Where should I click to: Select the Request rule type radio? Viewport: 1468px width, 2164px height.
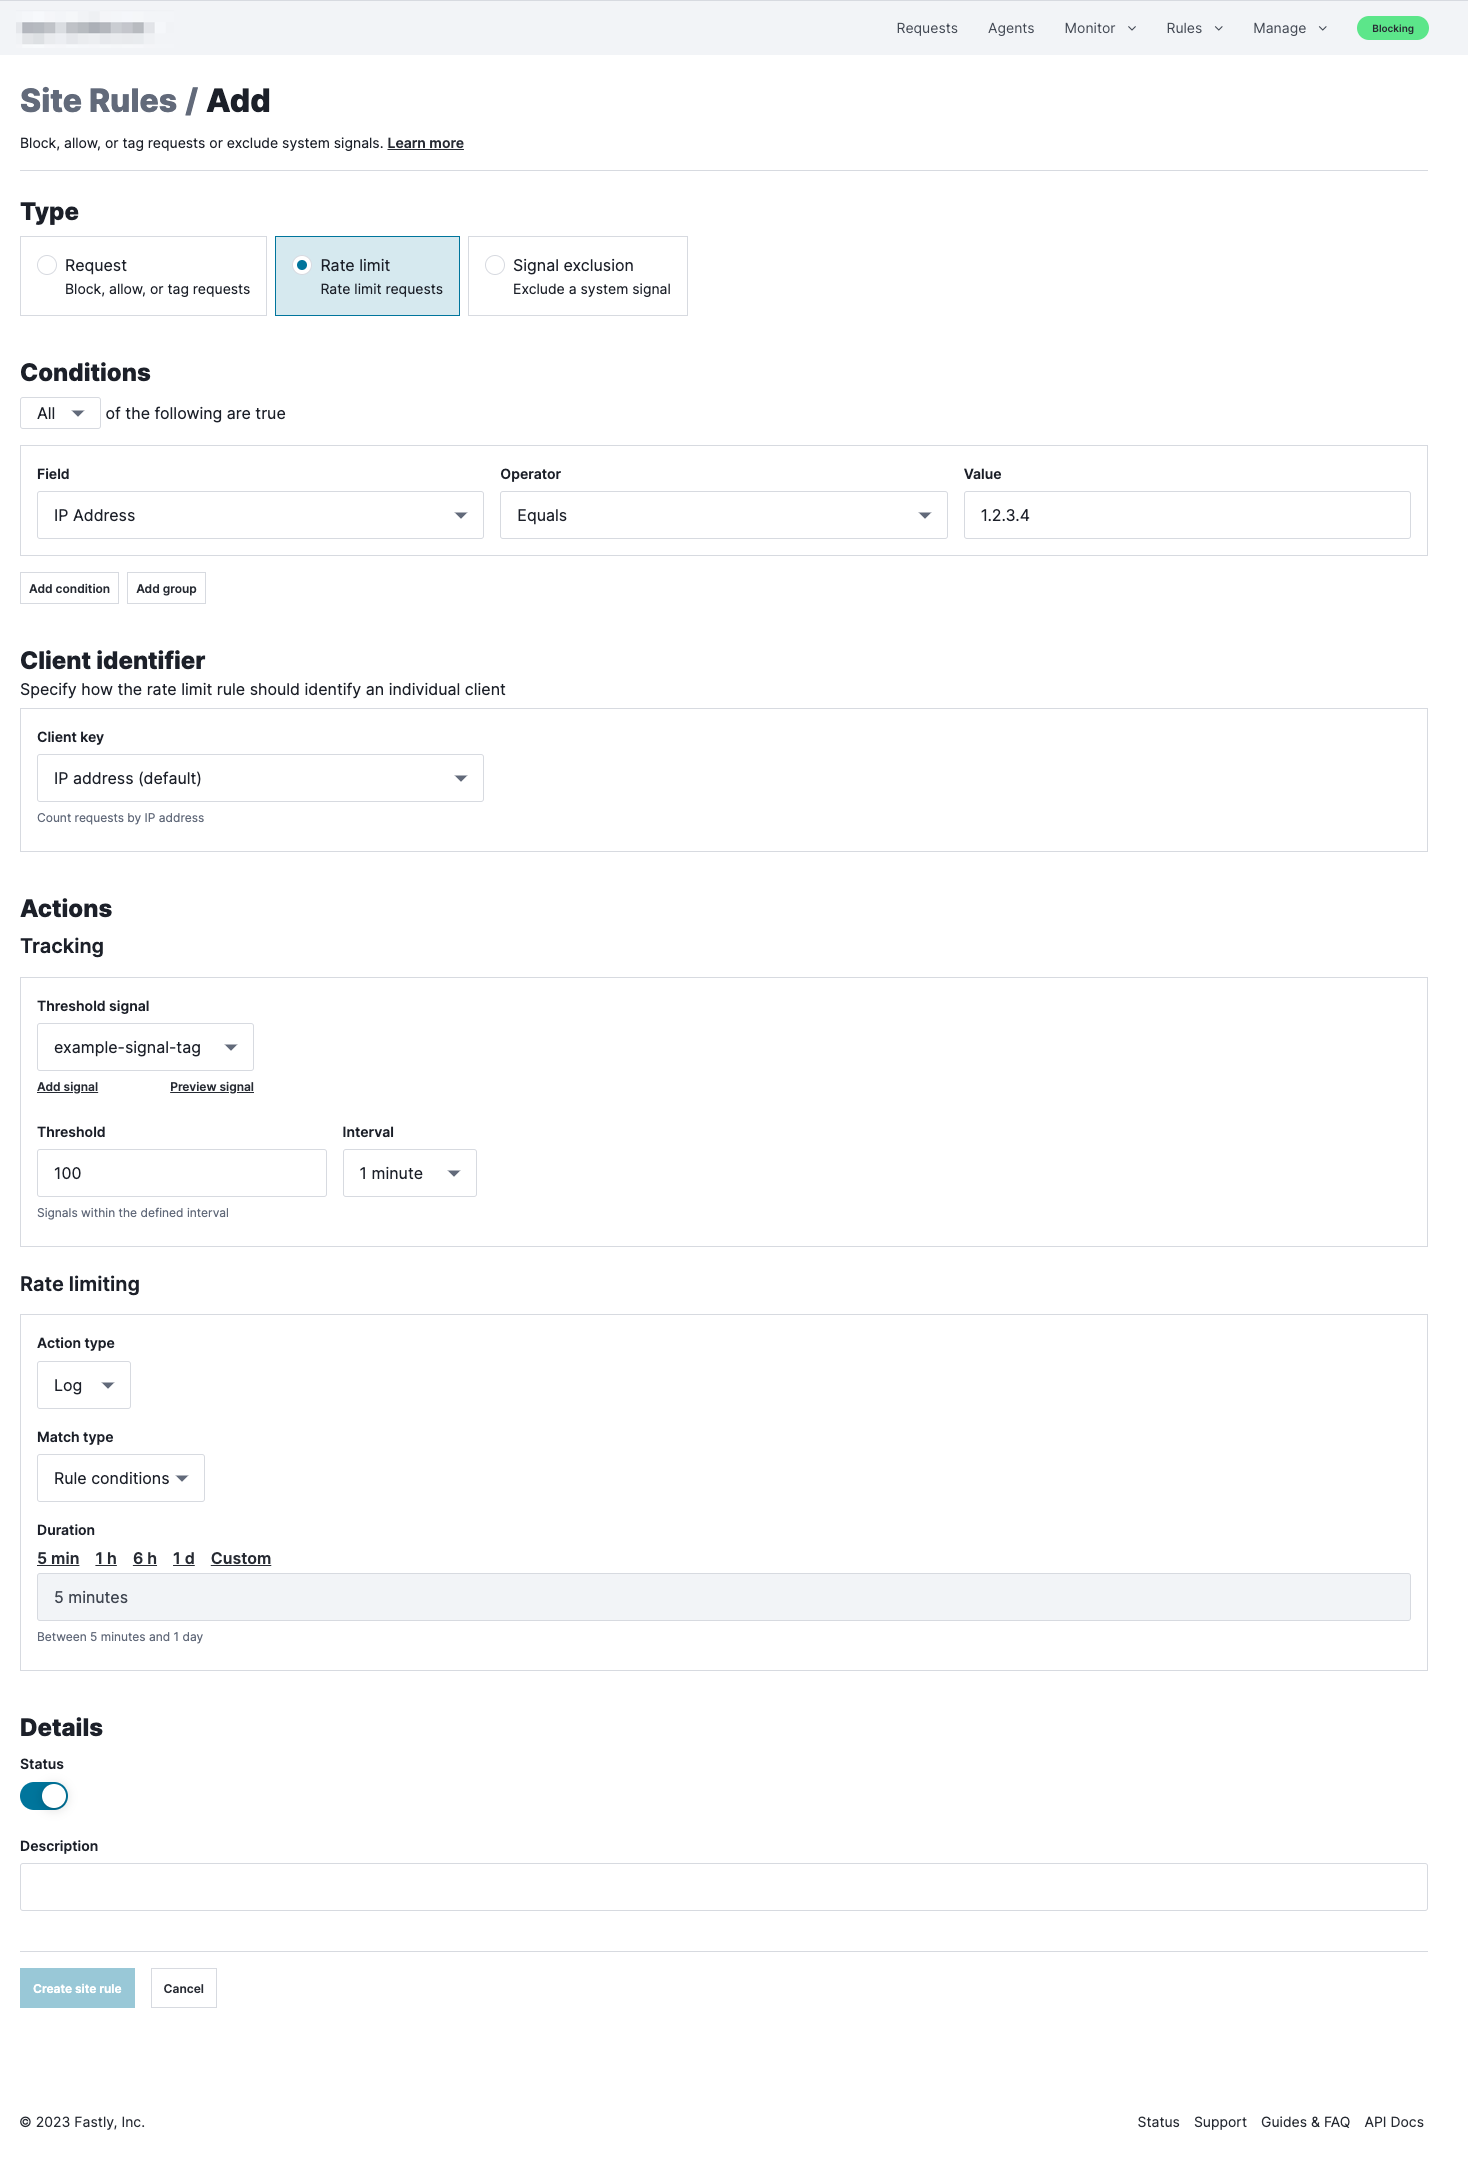(47, 265)
